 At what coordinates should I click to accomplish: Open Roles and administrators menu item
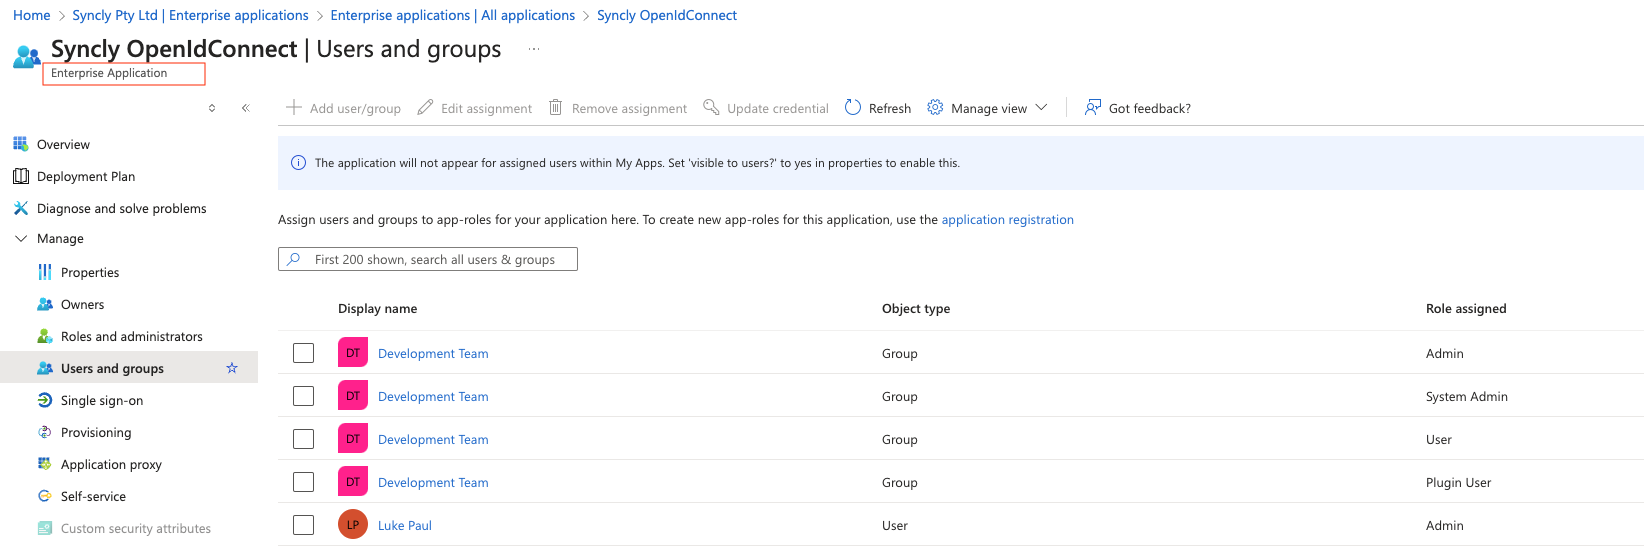coord(132,336)
